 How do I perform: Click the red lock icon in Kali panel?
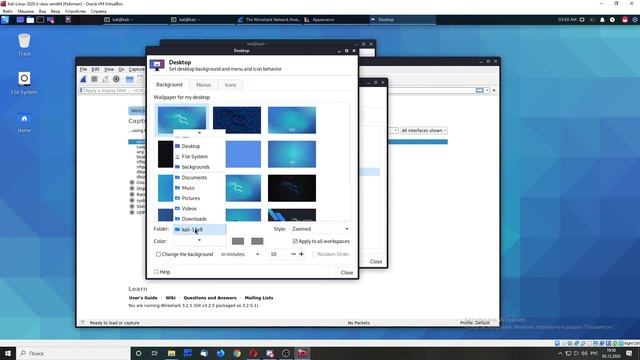click(624, 20)
